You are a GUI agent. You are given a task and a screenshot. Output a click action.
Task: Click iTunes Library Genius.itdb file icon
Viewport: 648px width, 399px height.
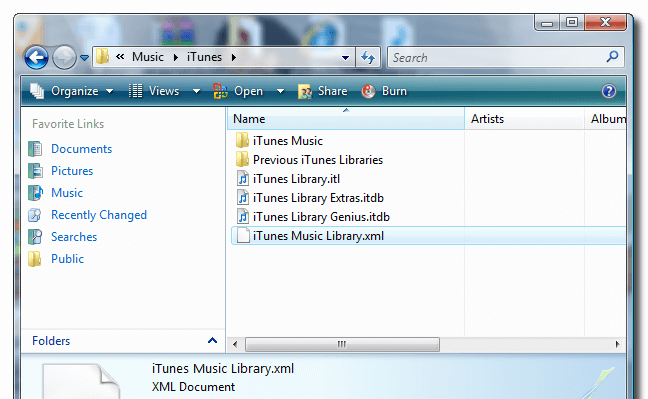point(243,217)
